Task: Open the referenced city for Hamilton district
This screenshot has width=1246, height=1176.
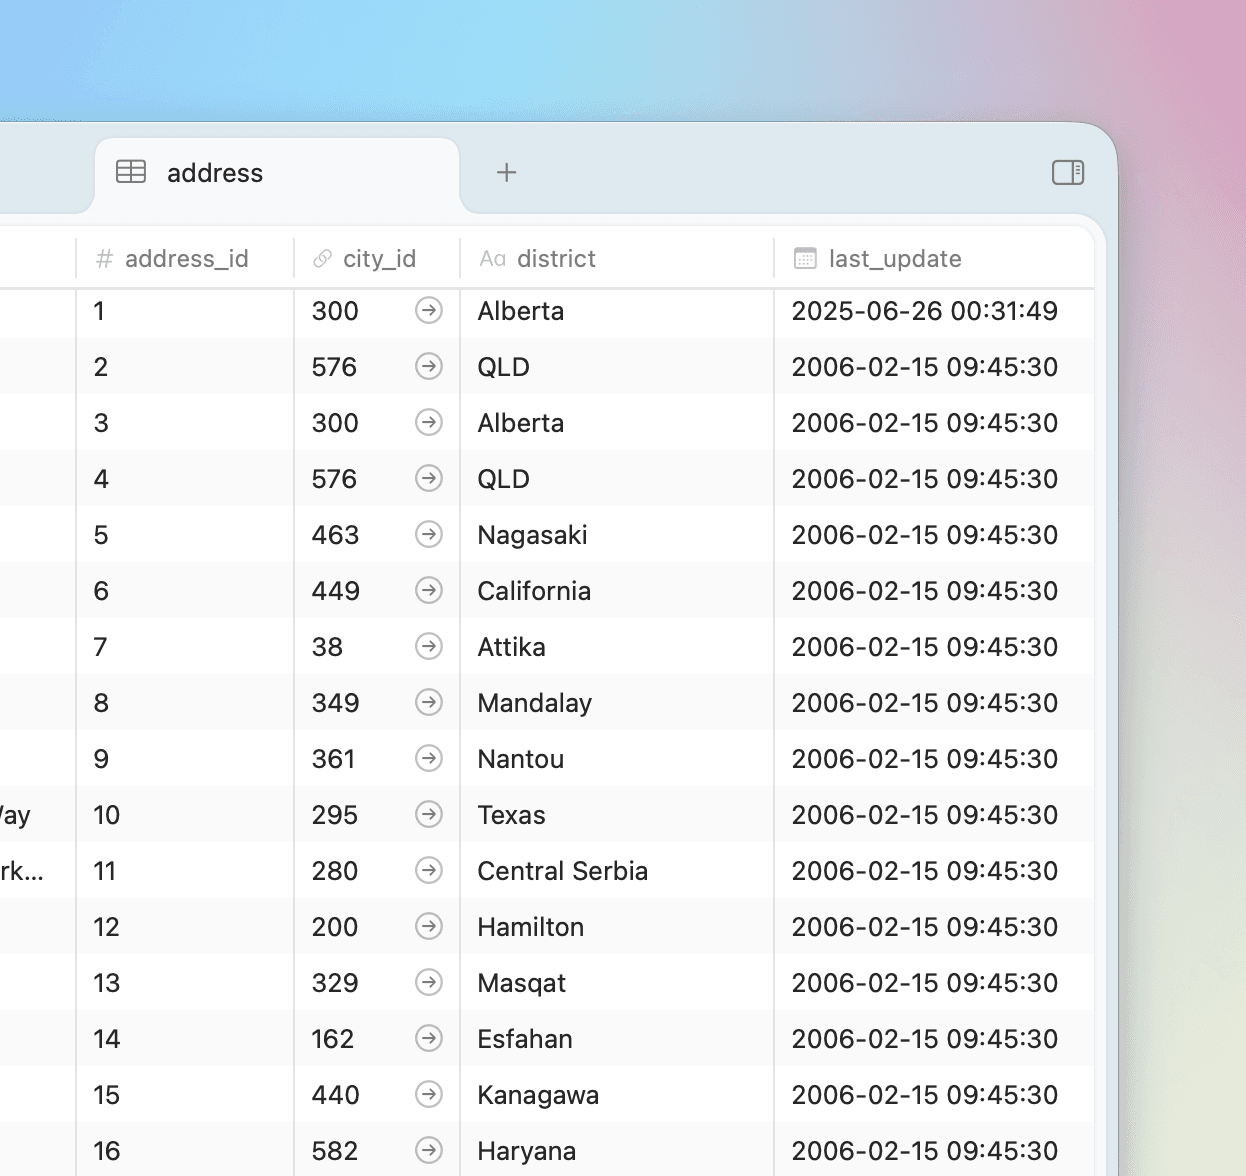Action: coord(429,926)
